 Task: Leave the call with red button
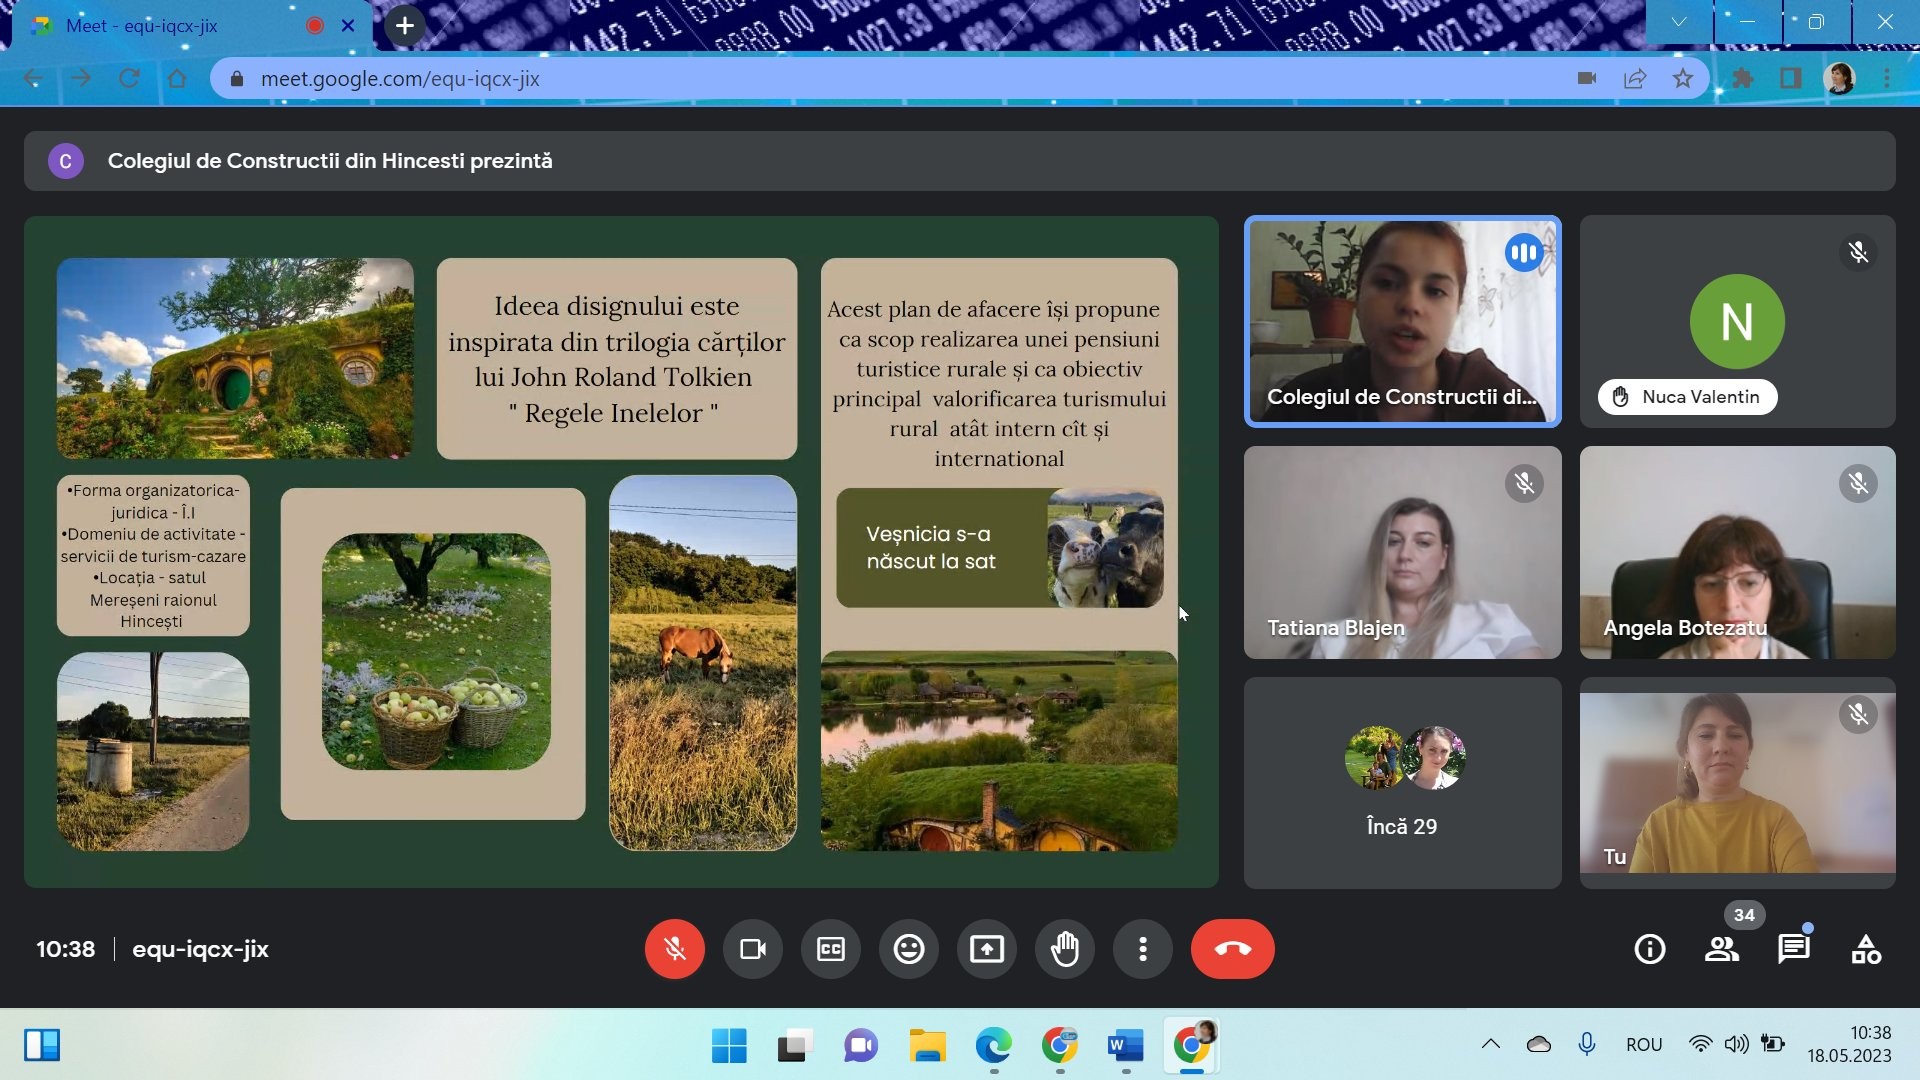coord(1232,949)
